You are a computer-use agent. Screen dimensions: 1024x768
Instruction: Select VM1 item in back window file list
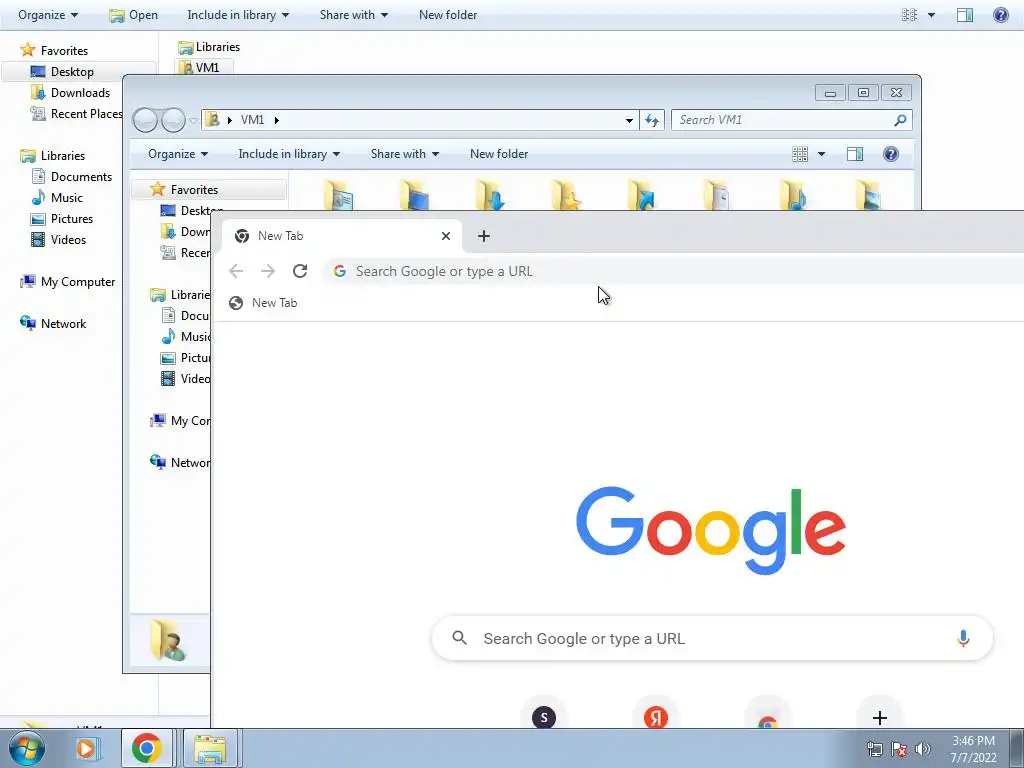pyautogui.click(x=204, y=67)
